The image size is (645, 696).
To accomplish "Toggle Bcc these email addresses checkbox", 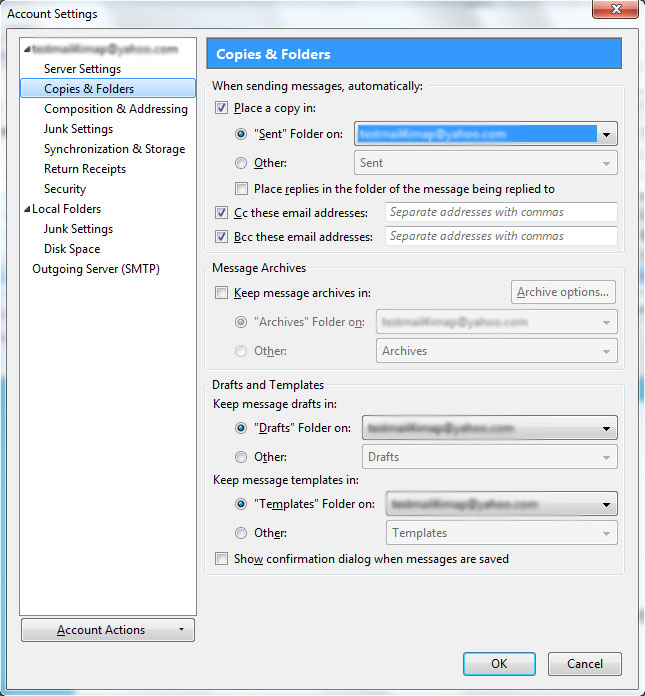I will pyautogui.click(x=222, y=237).
